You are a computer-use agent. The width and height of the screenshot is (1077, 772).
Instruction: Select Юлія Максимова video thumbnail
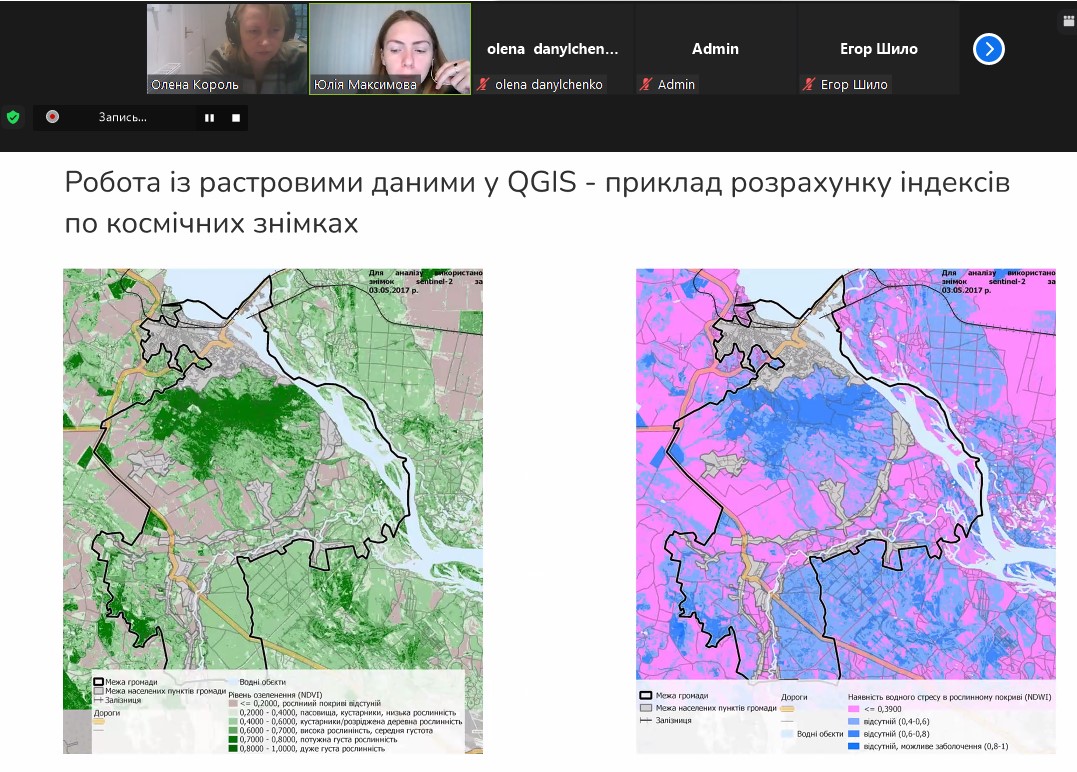(x=390, y=48)
